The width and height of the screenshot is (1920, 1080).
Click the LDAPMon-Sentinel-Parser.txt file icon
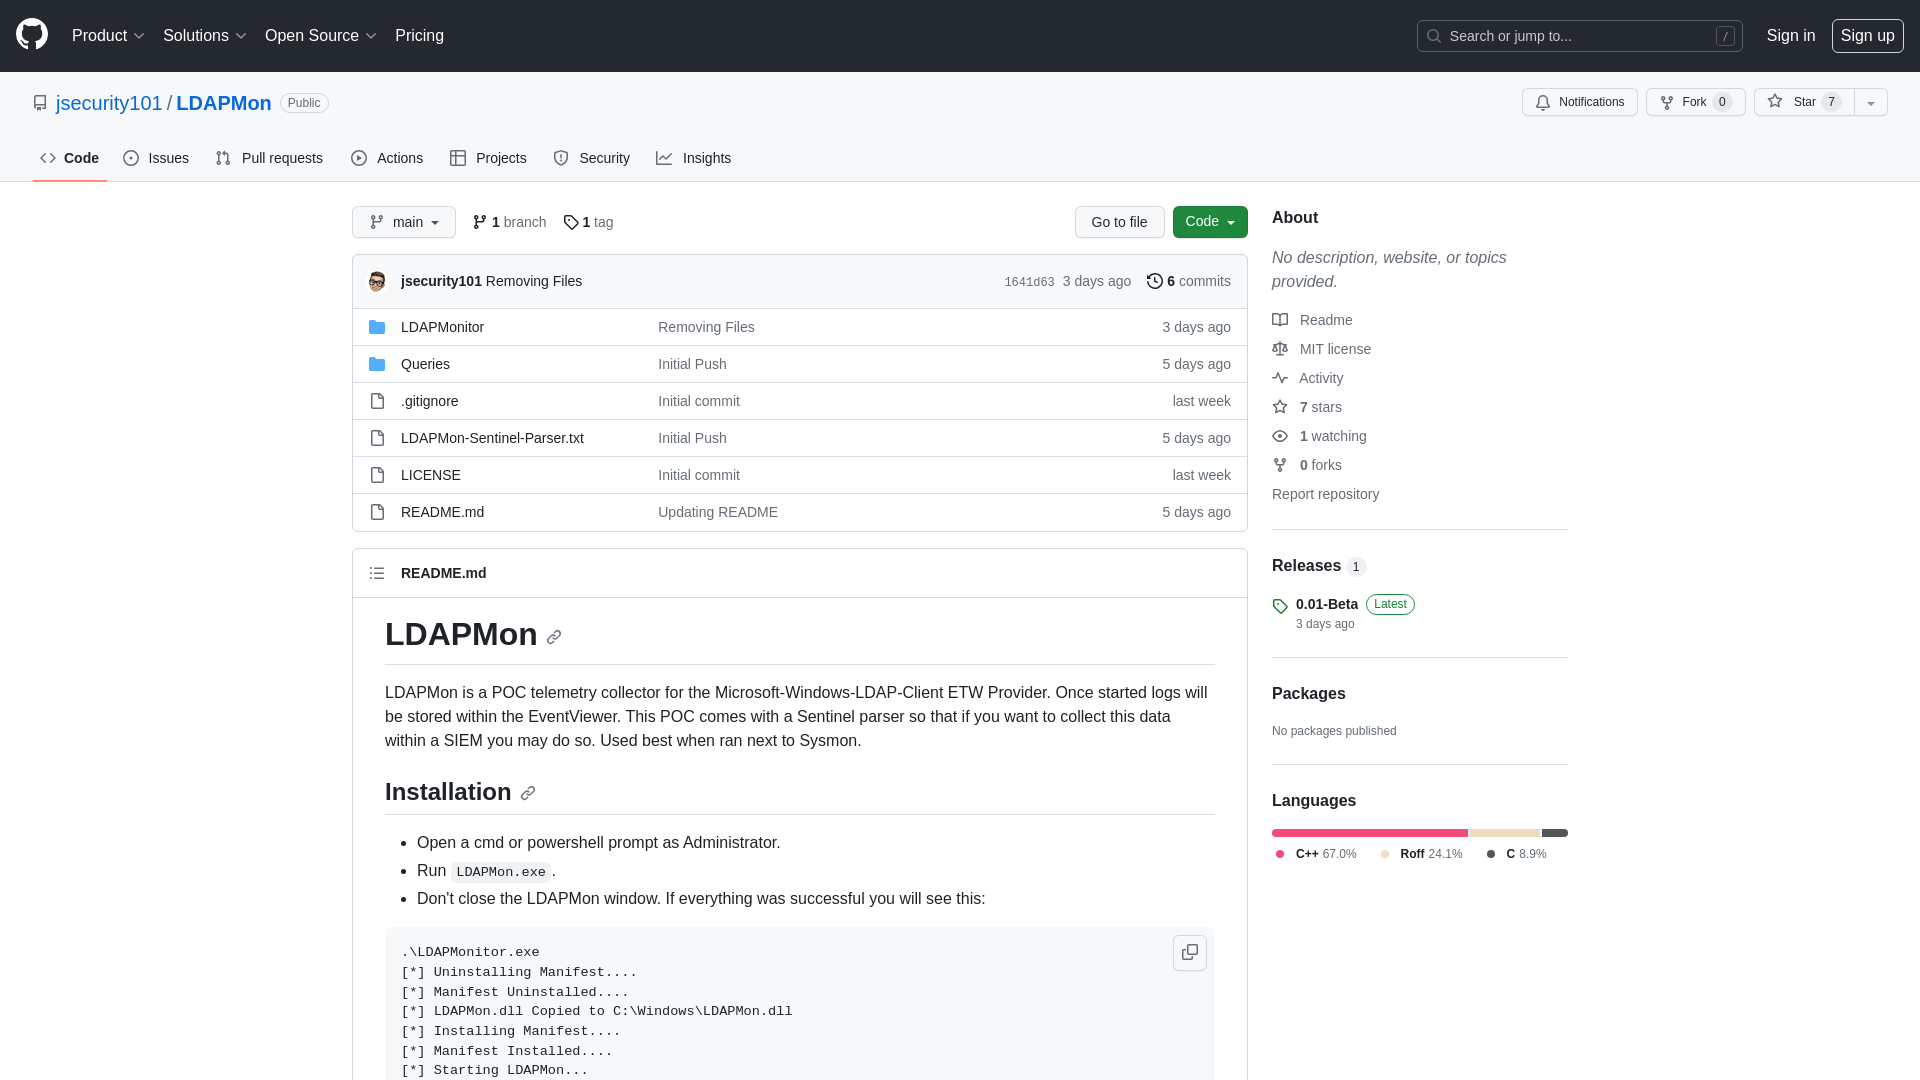(377, 438)
